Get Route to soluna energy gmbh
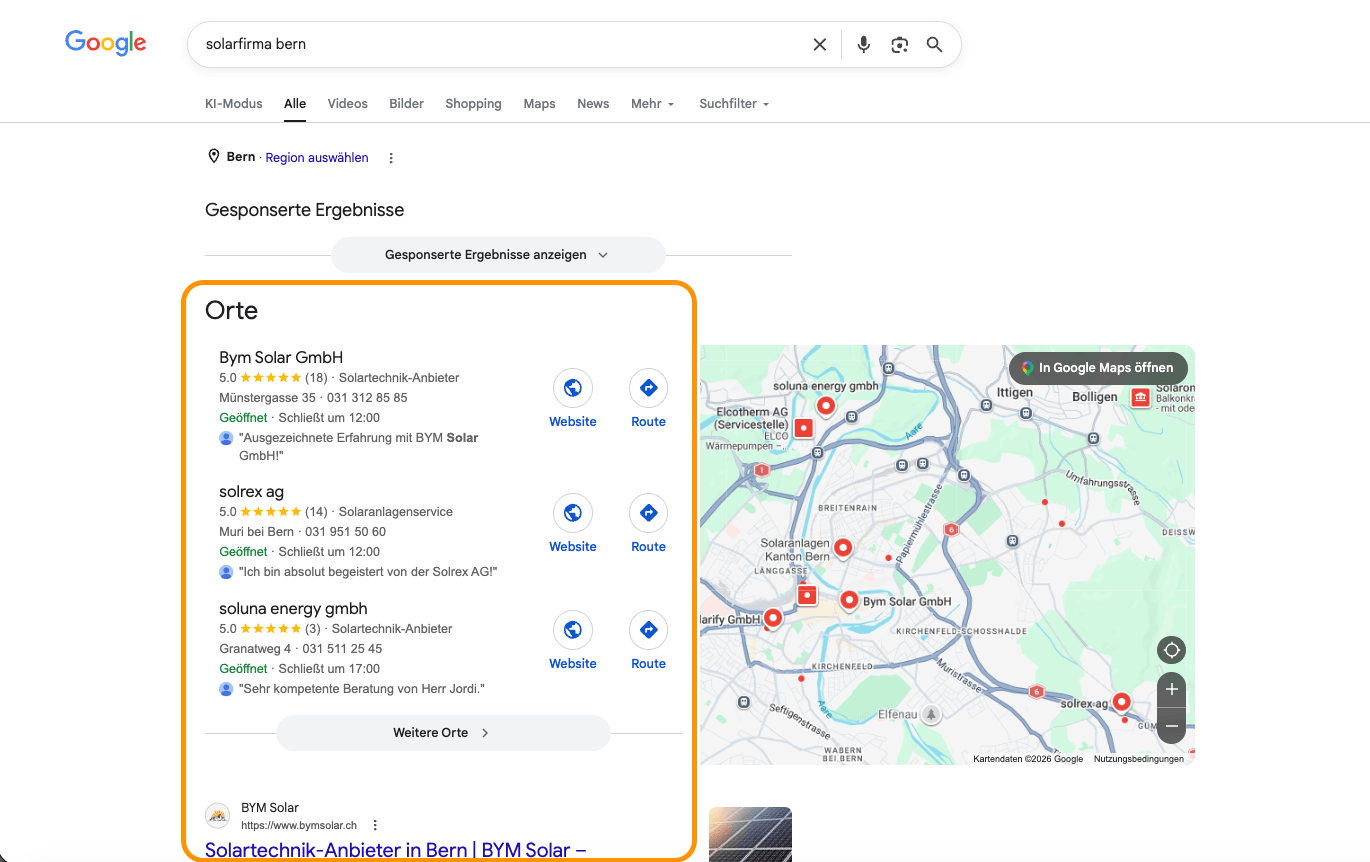The image size is (1370, 862). click(648, 630)
